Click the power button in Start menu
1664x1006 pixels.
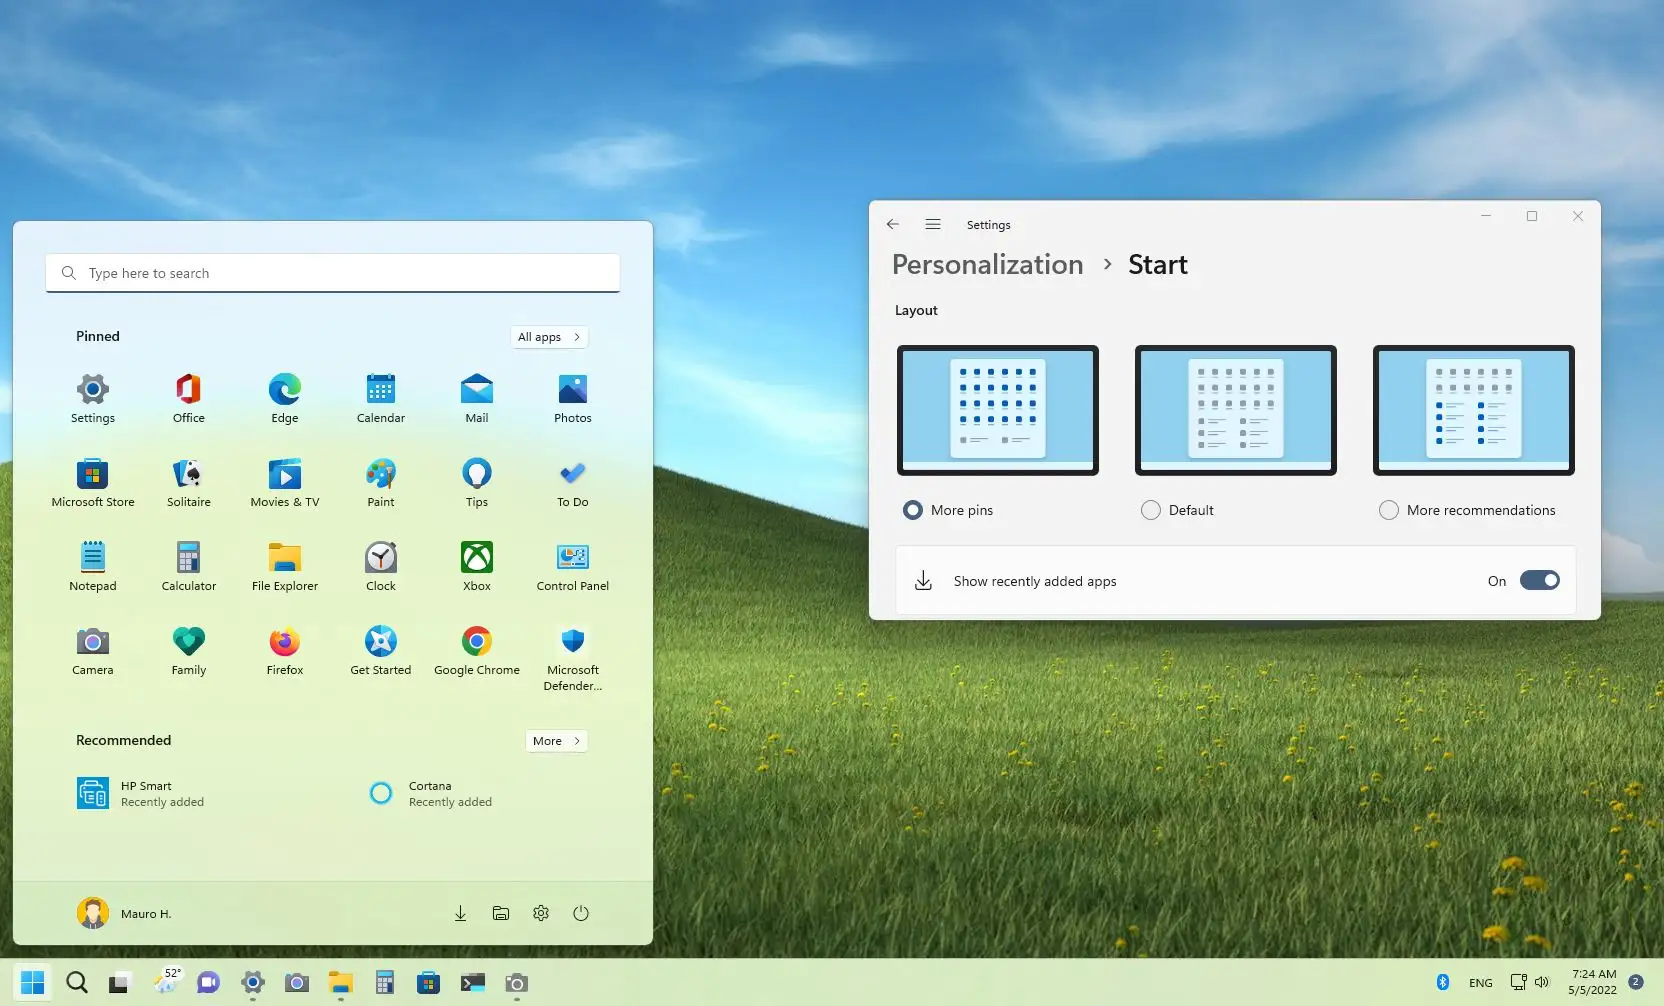[581, 913]
